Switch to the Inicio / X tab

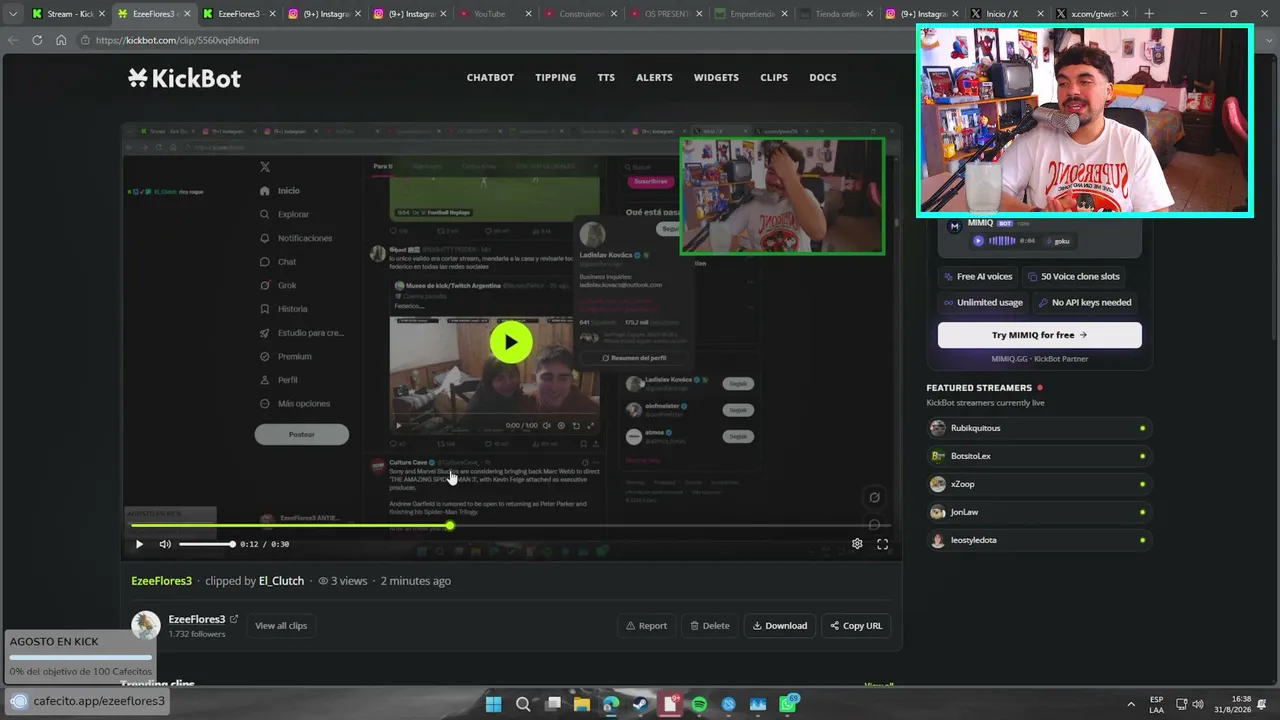1007,14
